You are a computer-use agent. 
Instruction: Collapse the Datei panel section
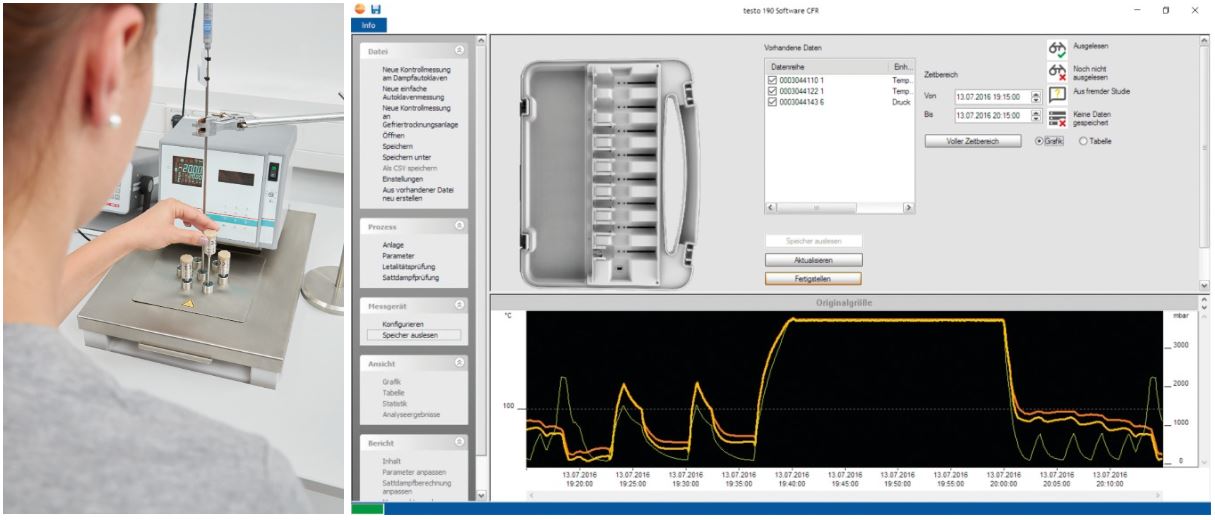click(x=459, y=49)
